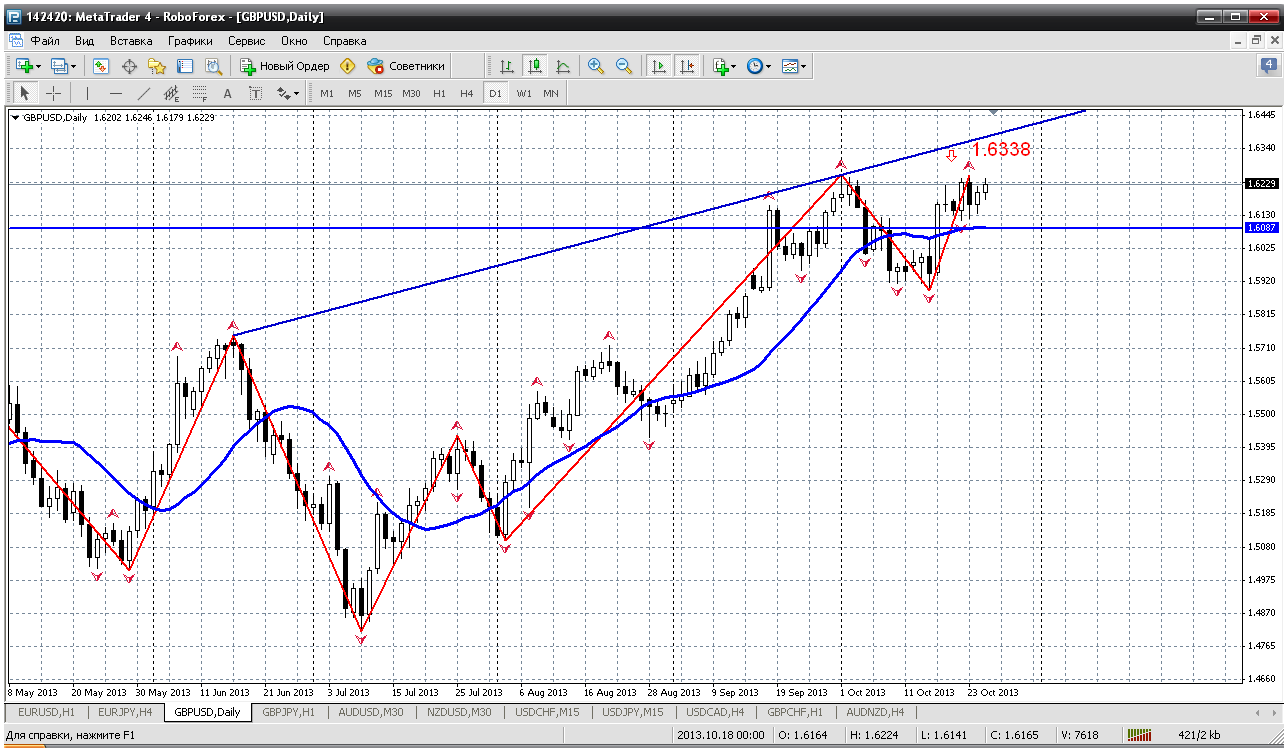Switch chart to bar chart
1288x748 pixels.
507,66
